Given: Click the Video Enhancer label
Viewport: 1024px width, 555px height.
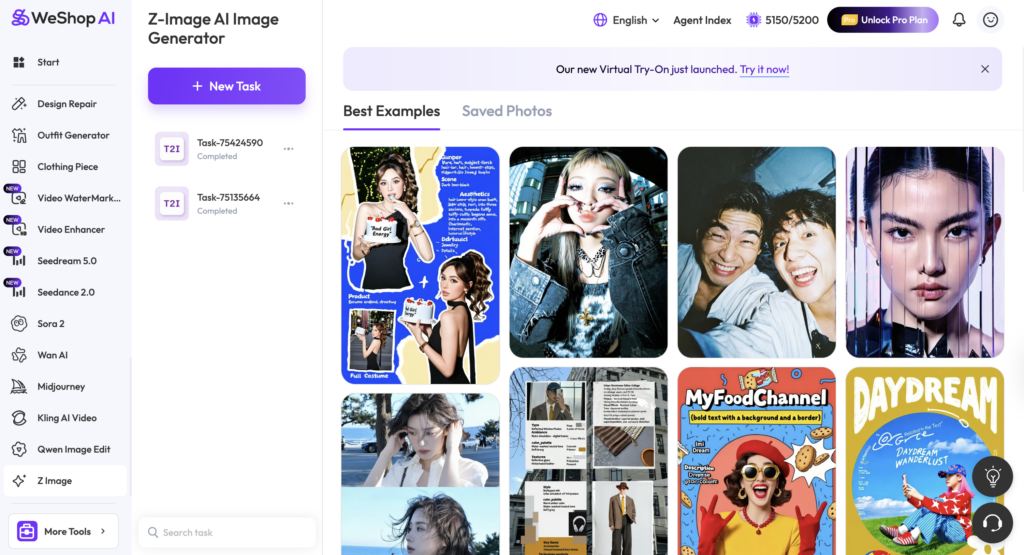Looking at the screenshot, I should 71,229.
